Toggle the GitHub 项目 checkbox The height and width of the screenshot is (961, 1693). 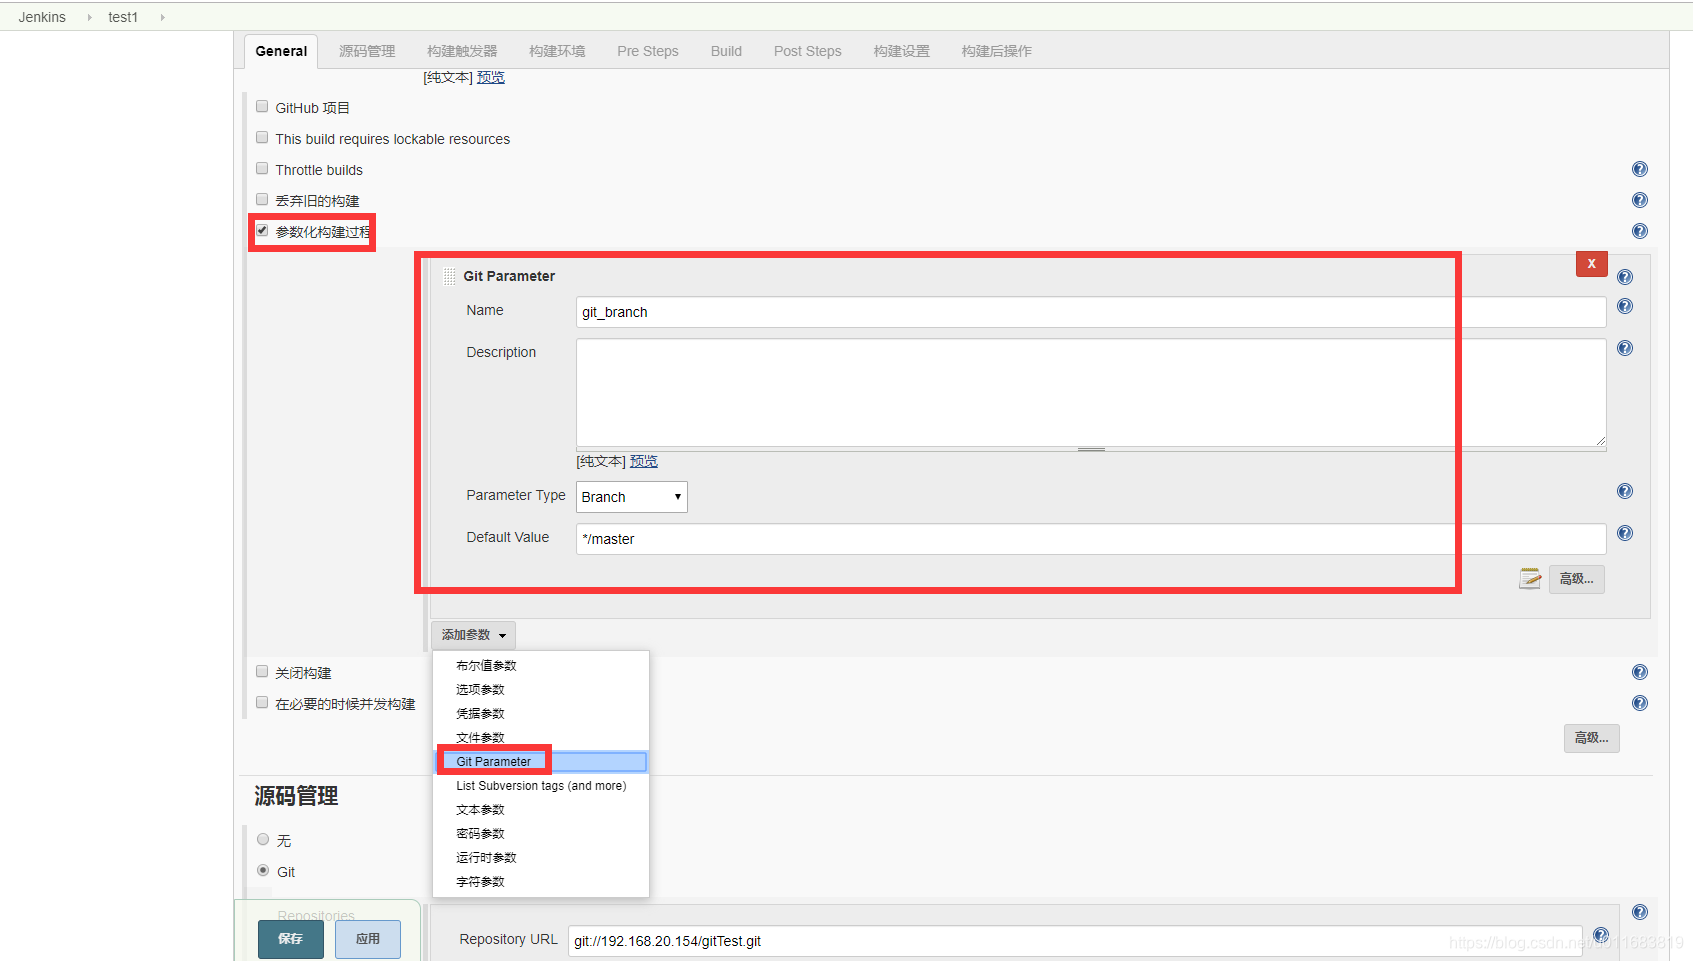(x=262, y=106)
